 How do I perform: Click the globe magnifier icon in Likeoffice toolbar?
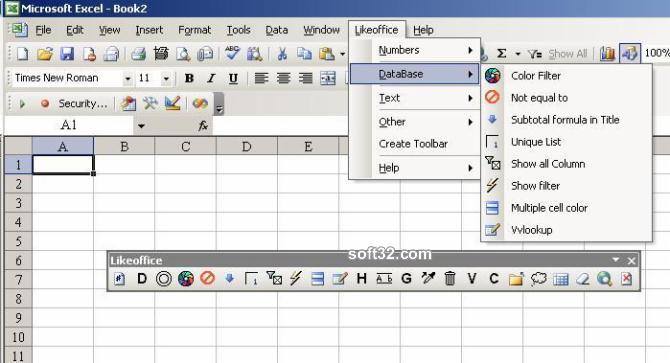click(605, 279)
